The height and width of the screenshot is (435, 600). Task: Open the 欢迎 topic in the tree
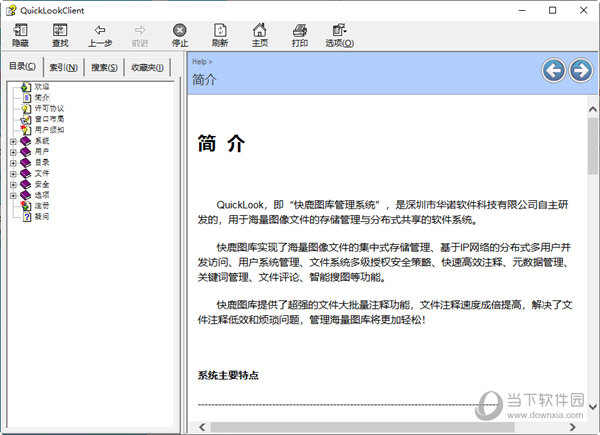42,87
